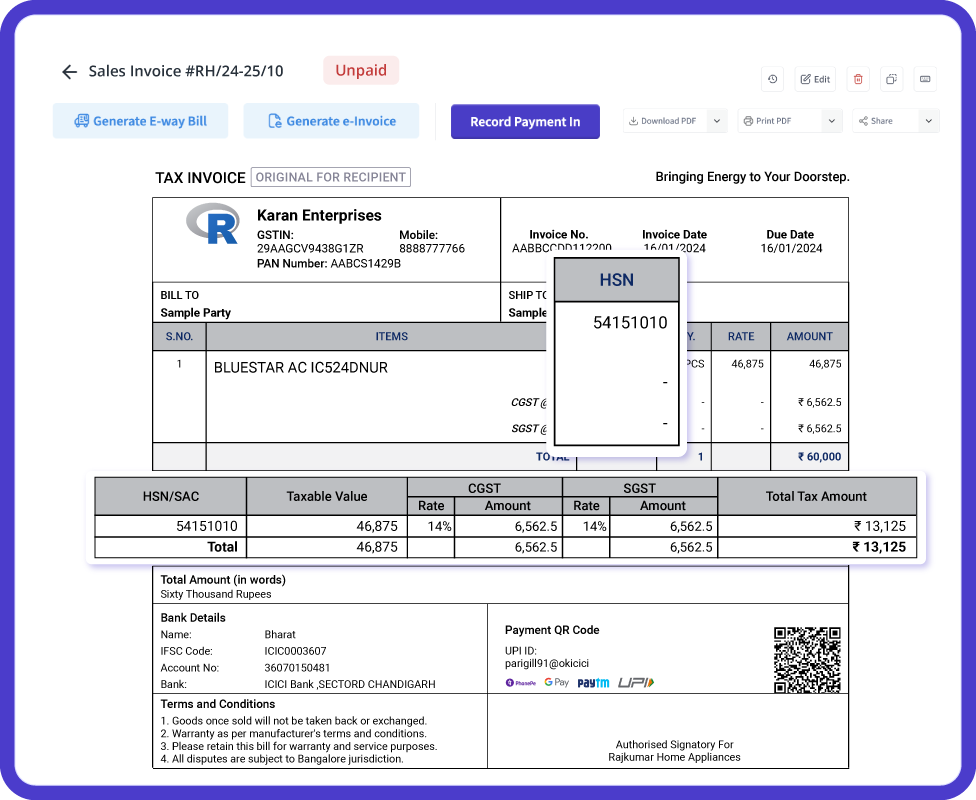Go back using the left arrow icon
Viewport: 976px width, 800px height.
point(69,72)
